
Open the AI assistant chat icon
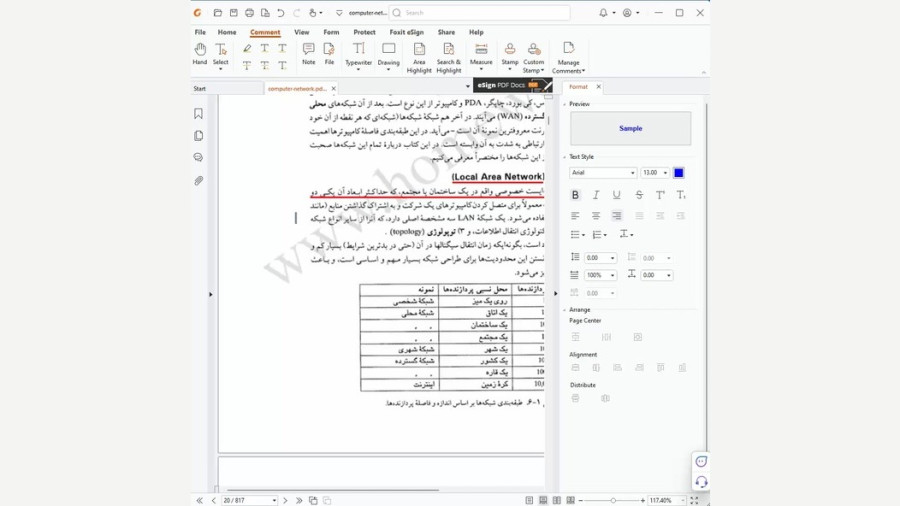[701, 461]
